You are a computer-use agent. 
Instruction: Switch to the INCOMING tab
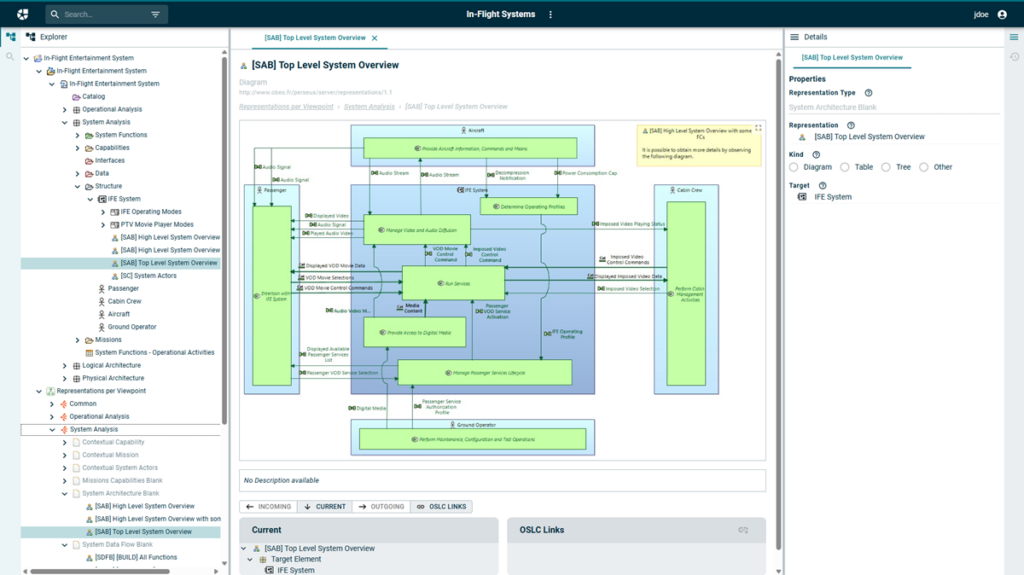click(269, 507)
